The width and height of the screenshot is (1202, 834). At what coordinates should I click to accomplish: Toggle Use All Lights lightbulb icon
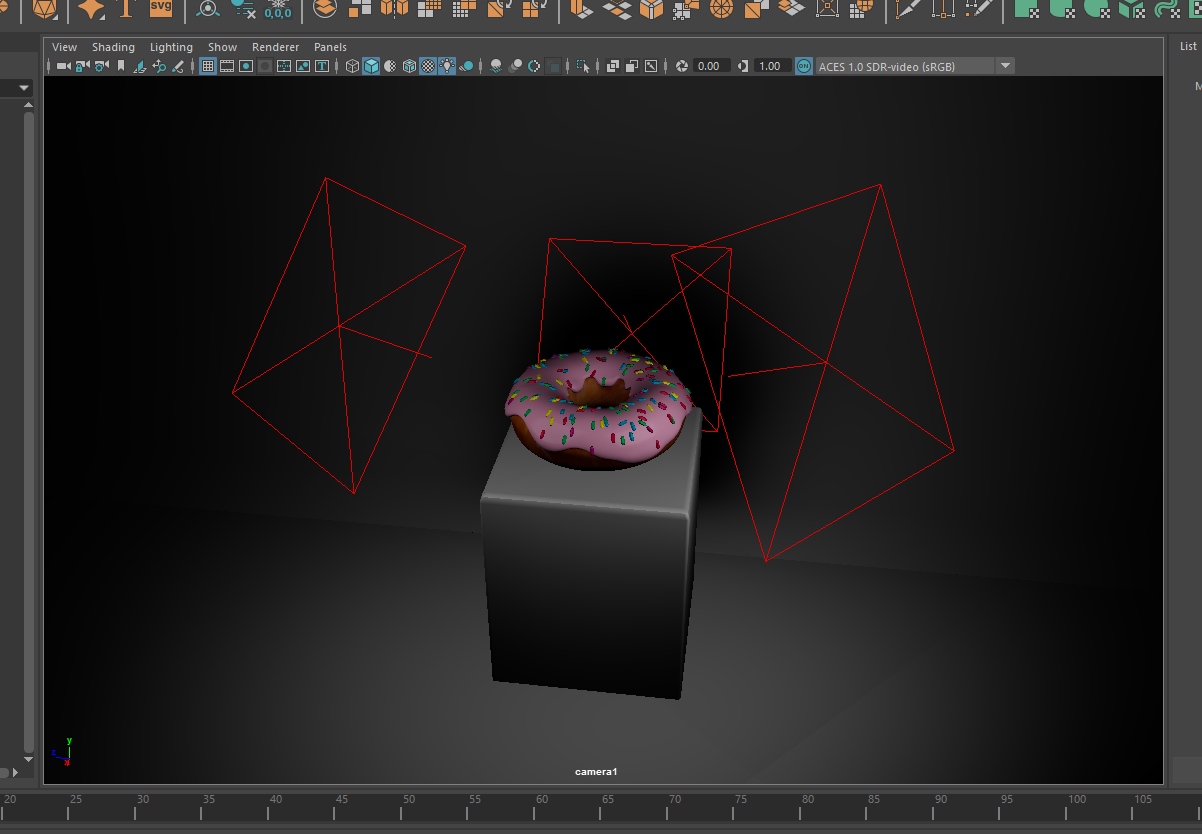pos(448,66)
